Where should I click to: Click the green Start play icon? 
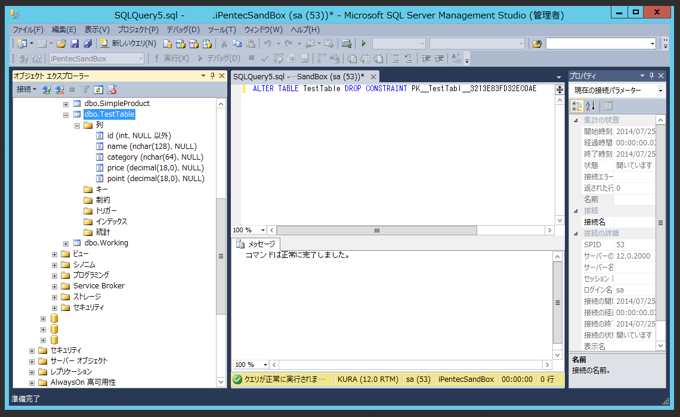[364, 44]
